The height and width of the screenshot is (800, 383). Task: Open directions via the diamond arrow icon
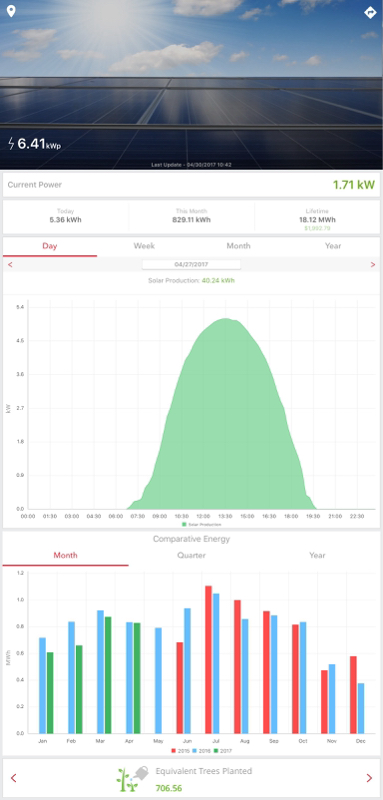pos(371,13)
